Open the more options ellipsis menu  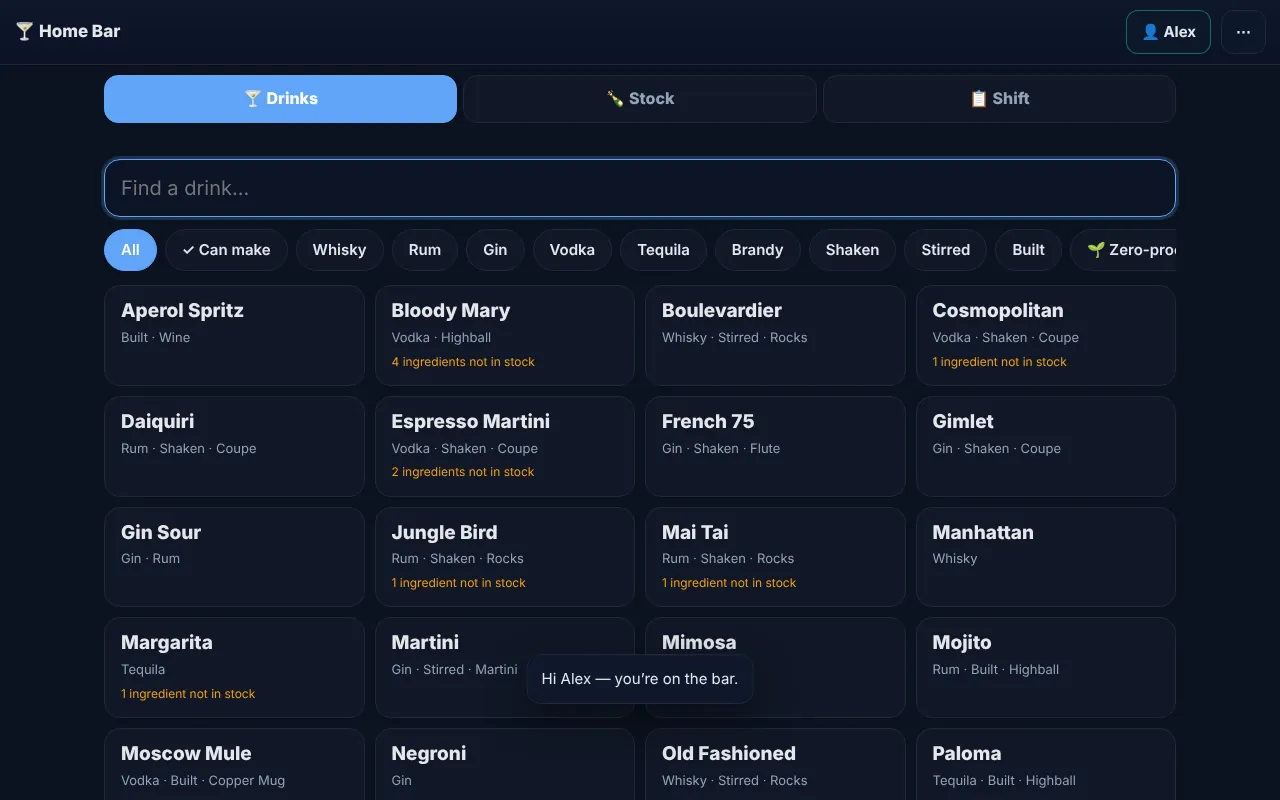click(1243, 32)
